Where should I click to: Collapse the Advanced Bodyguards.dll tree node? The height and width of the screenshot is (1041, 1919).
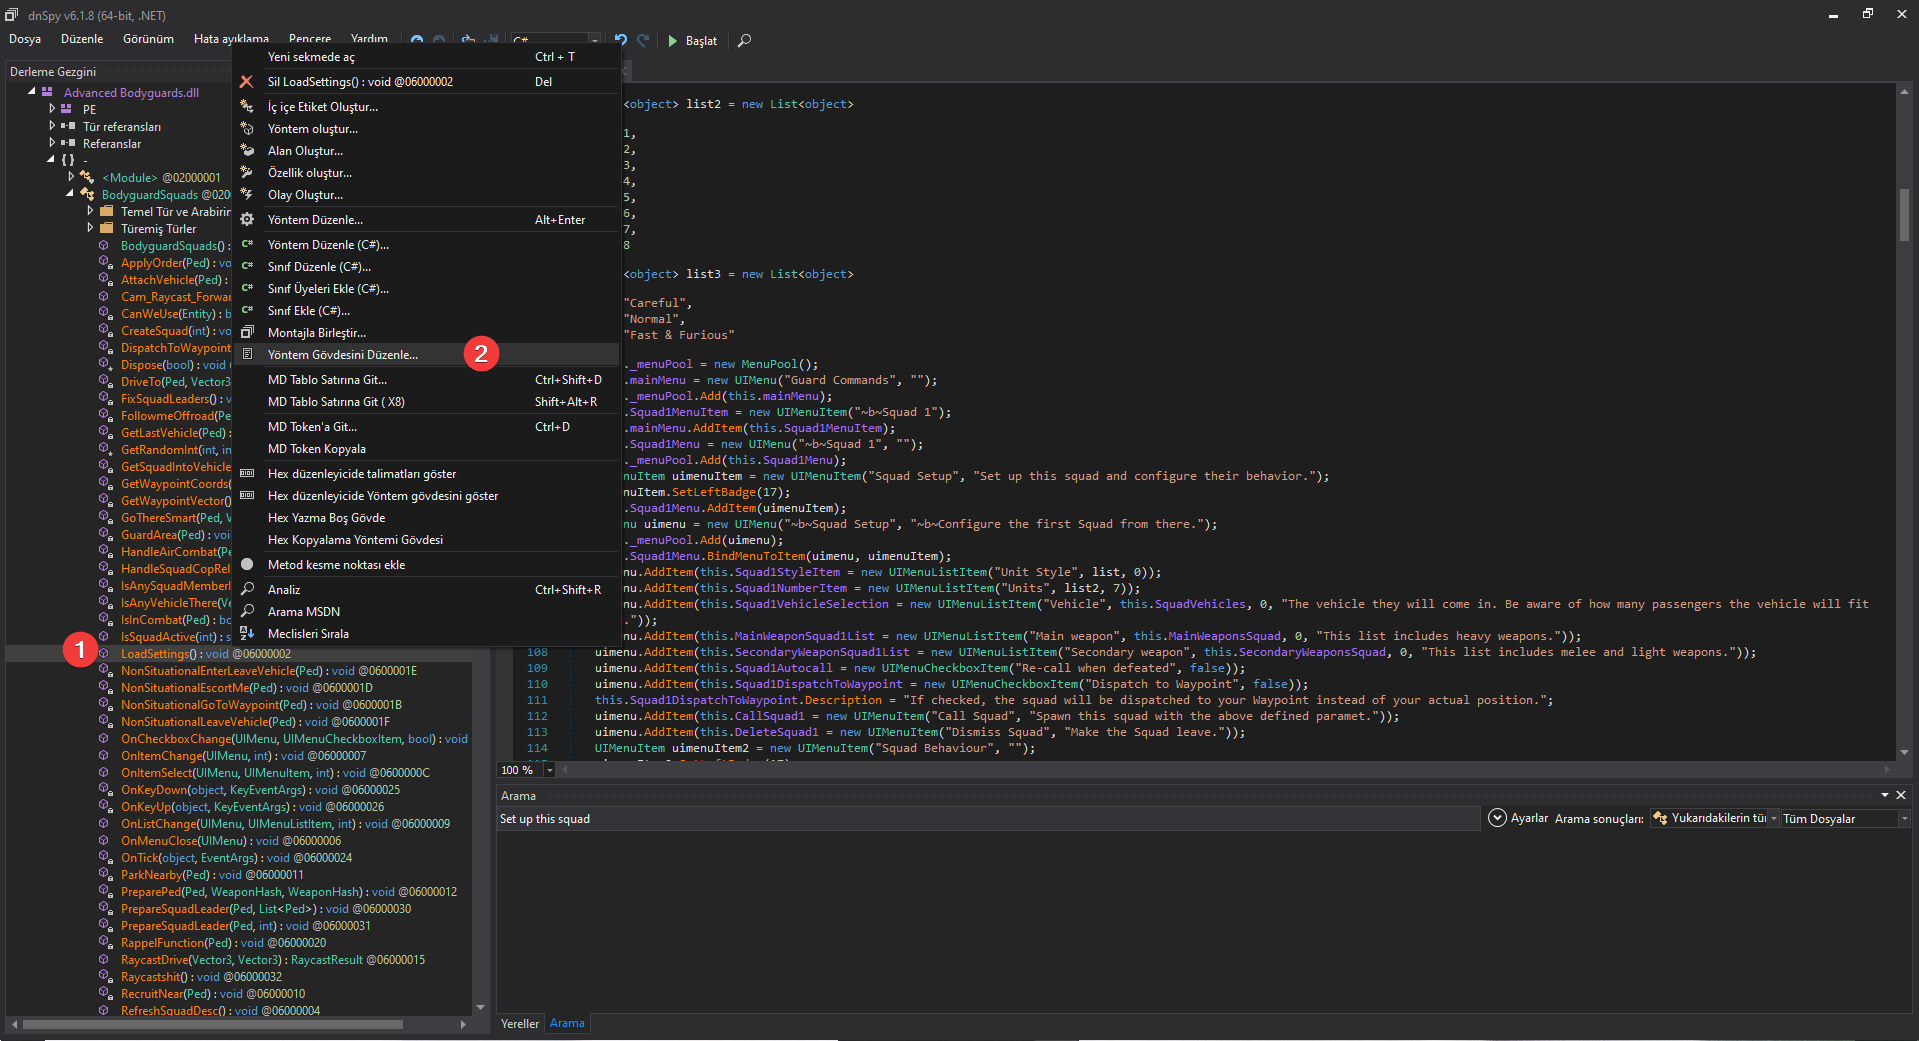point(32,92)
